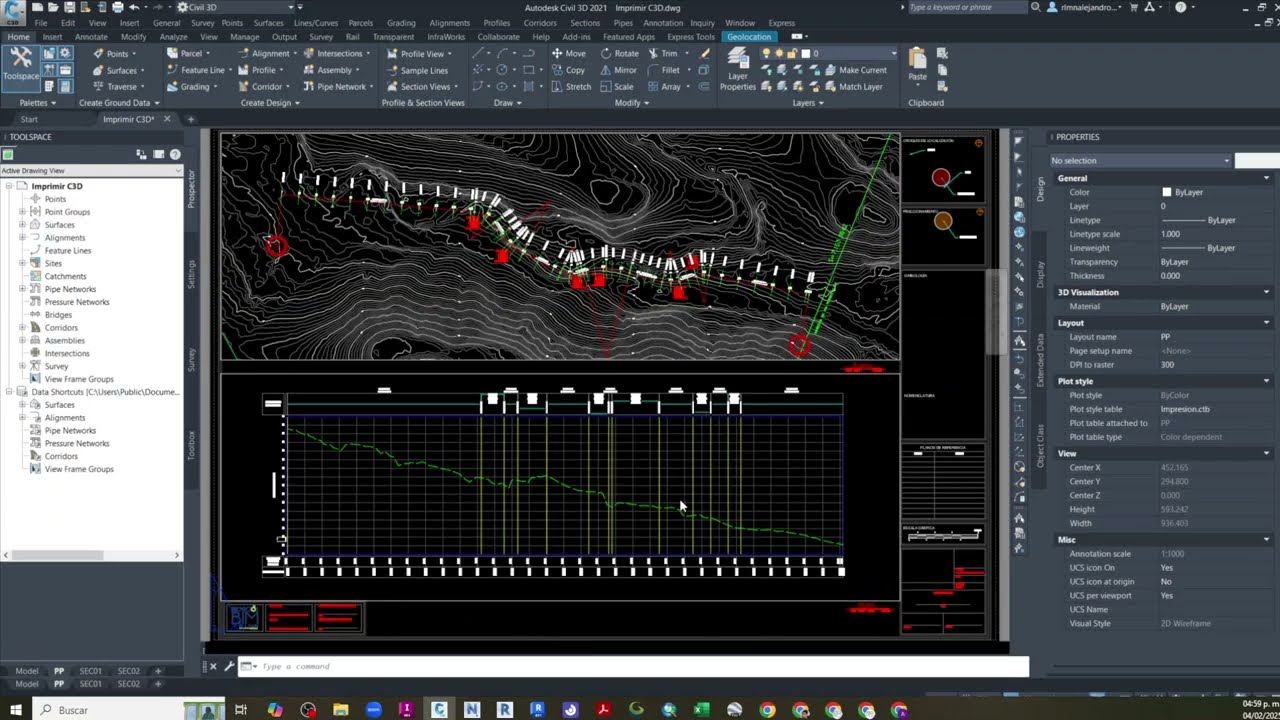
Task: Click the Save icon in quick access toolbar
Action: pos(69,7)
